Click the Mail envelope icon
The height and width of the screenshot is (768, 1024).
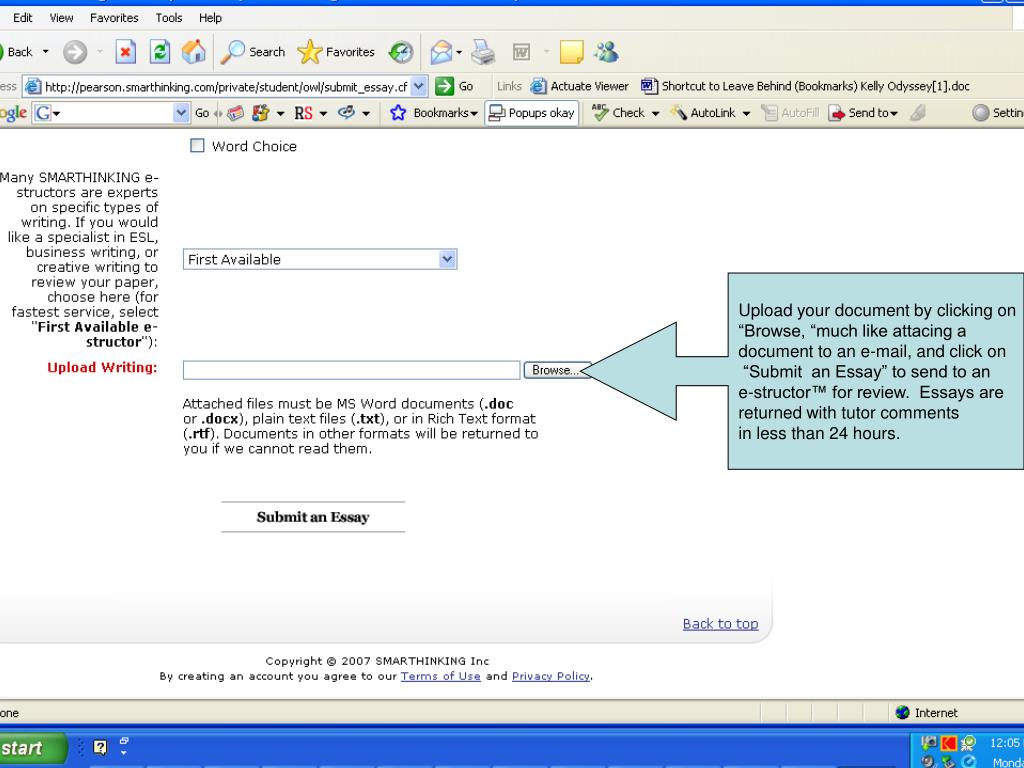point(441,52)
